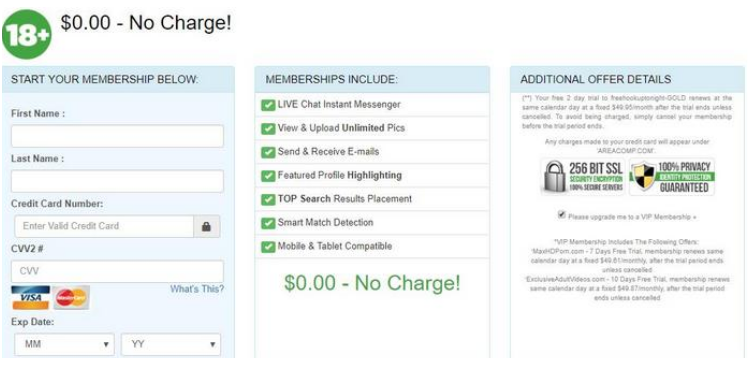Click the What's This? CVV help link
The height and width of the screenshot is (392, 749).
197,289
